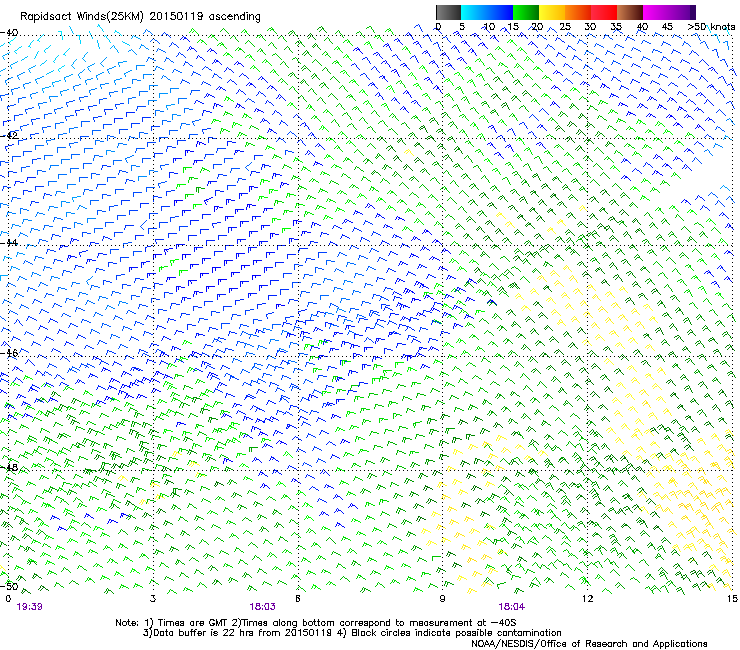Click the -50 latitude axis label
The image size is (740, 650).
(x=9, y=586)
